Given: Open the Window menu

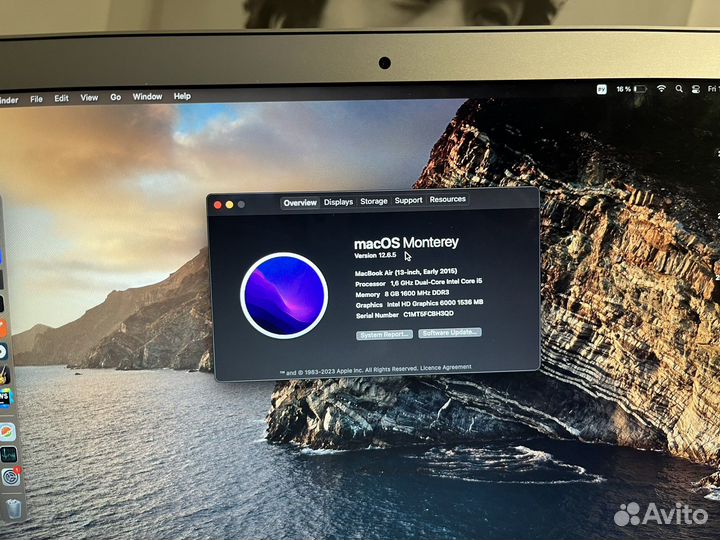Looking at the screenshot, I should point(147,96).
